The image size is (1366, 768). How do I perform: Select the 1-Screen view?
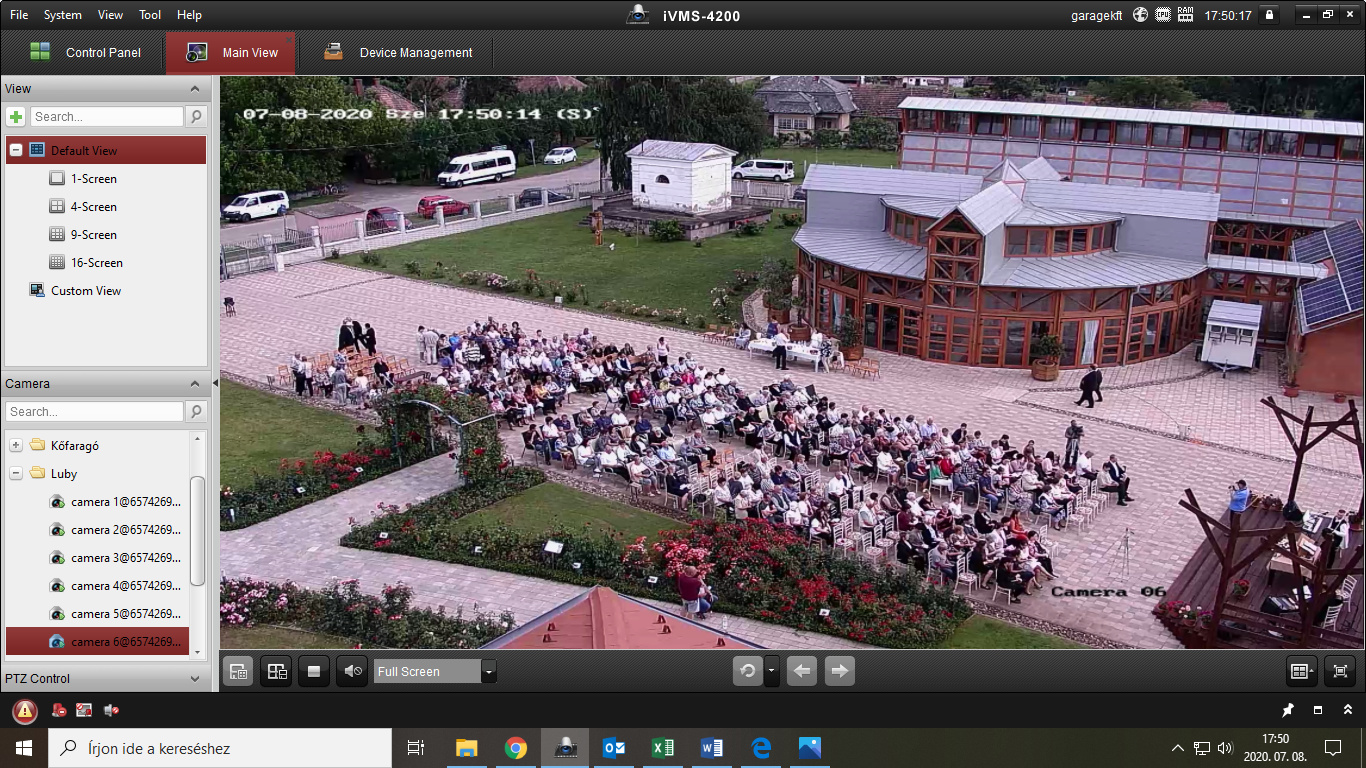click(93, 179)
